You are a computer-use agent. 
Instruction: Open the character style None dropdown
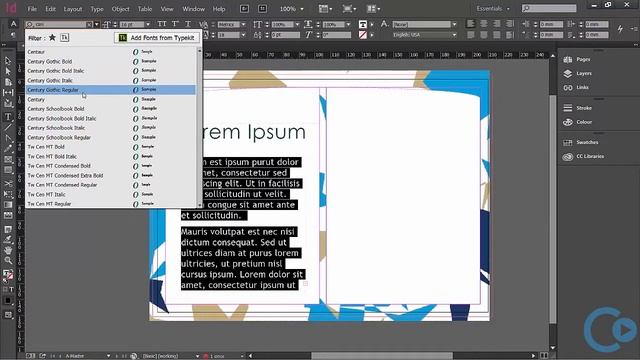click(x=454, y=24)
